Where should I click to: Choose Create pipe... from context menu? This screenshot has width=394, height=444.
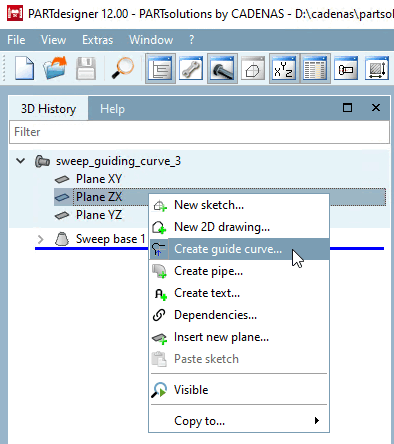pyautogui.click(x=239, y=271)
